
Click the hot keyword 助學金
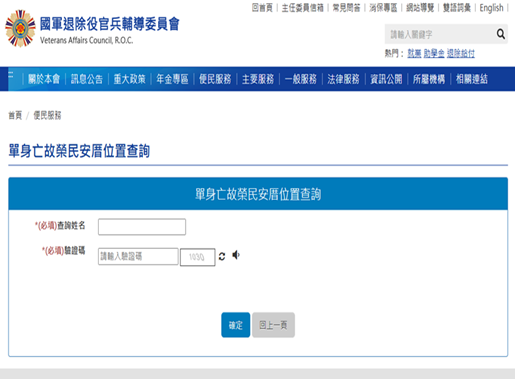[x=434, y=53]
